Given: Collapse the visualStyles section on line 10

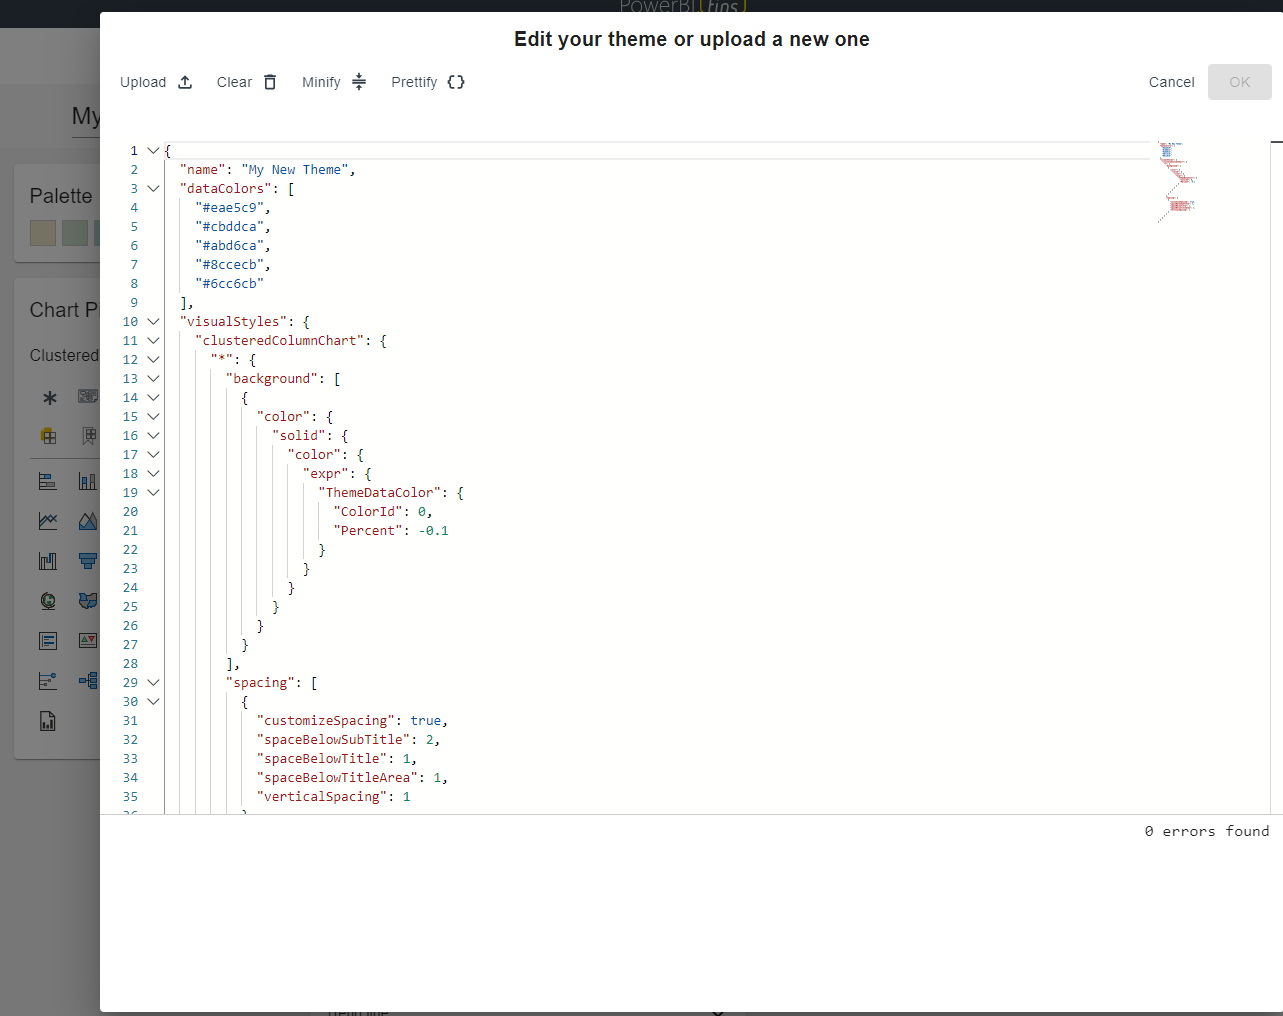Looking at the screenshot, I should coord(152,321).
